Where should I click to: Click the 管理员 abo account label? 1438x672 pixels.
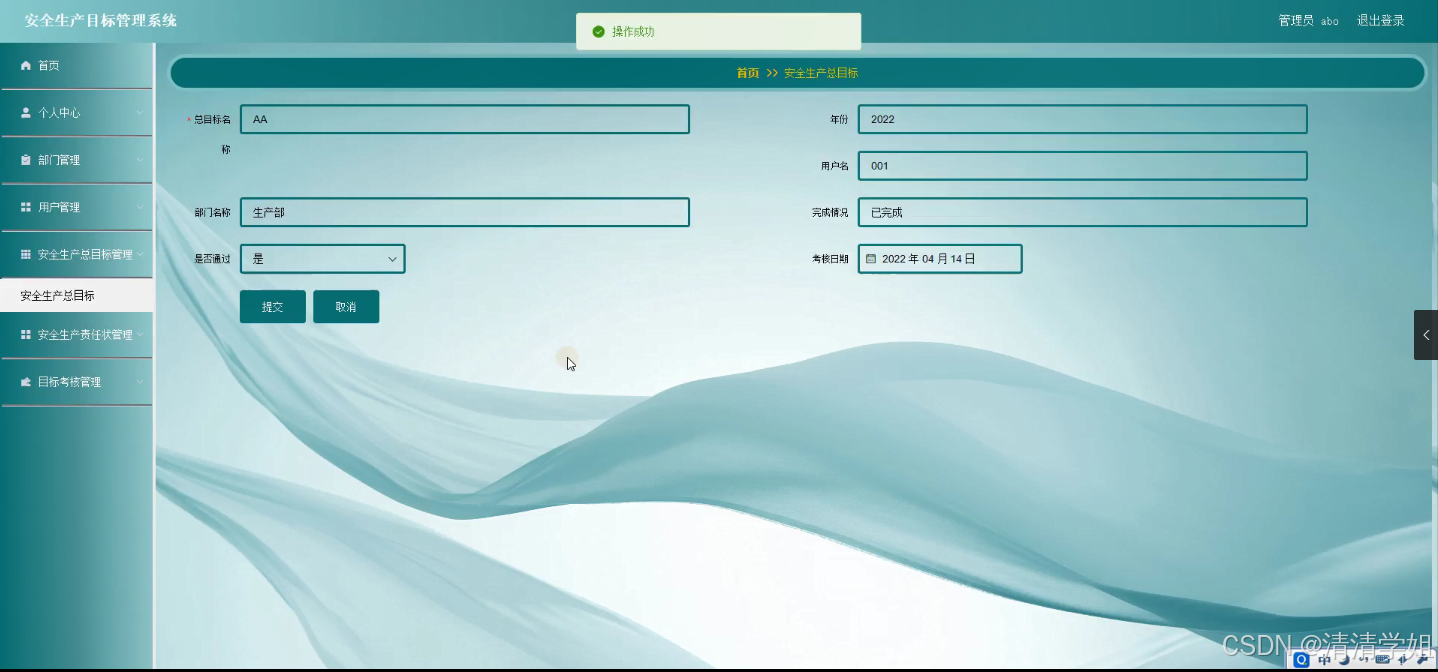[1308, 20]
